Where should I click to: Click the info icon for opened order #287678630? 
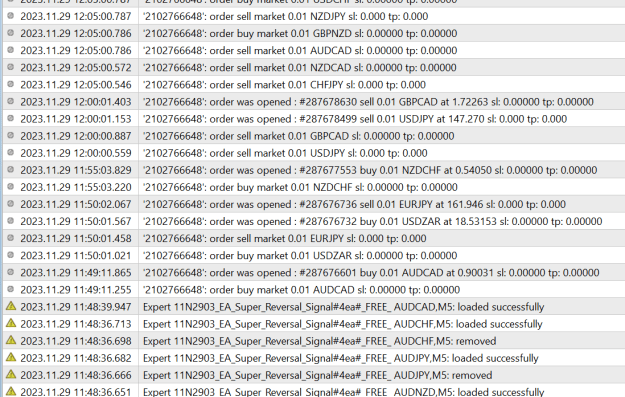click(x=11, y=102)
